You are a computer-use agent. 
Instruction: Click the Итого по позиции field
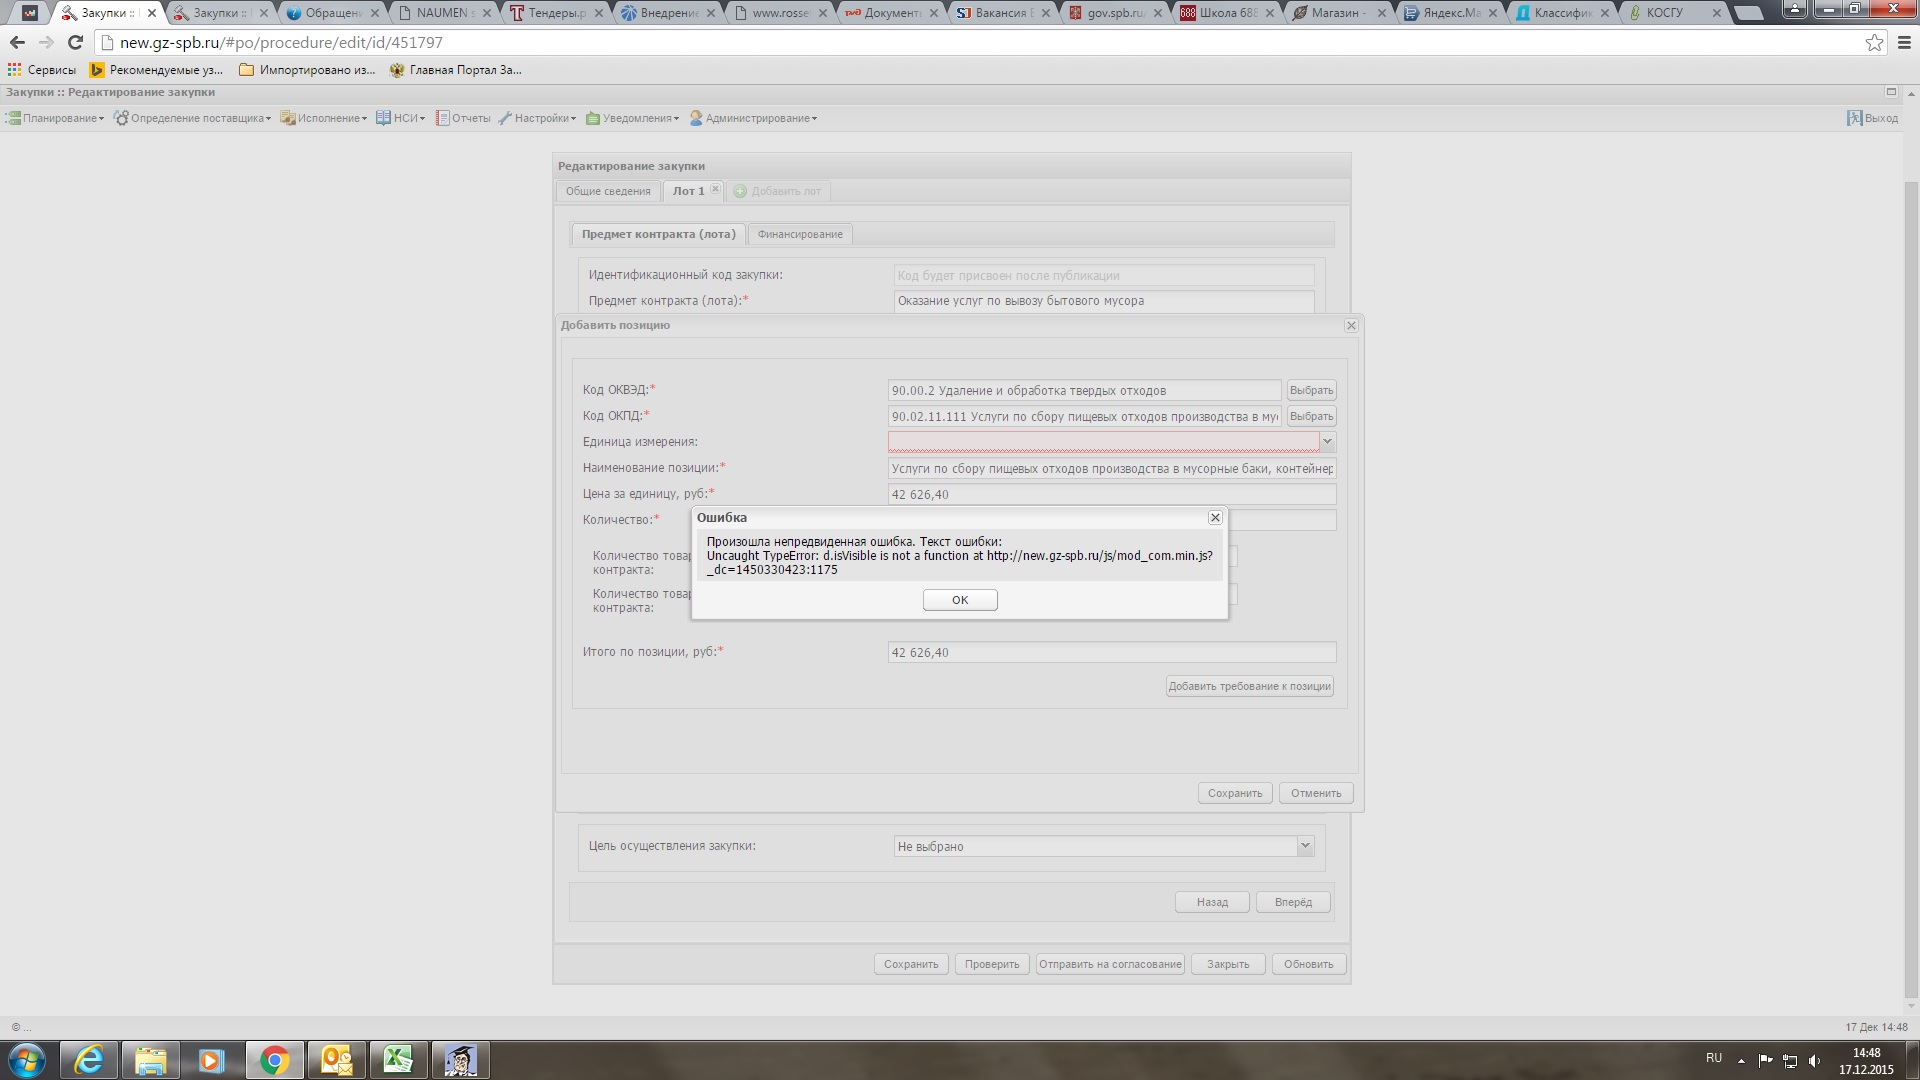(1112, 652)
